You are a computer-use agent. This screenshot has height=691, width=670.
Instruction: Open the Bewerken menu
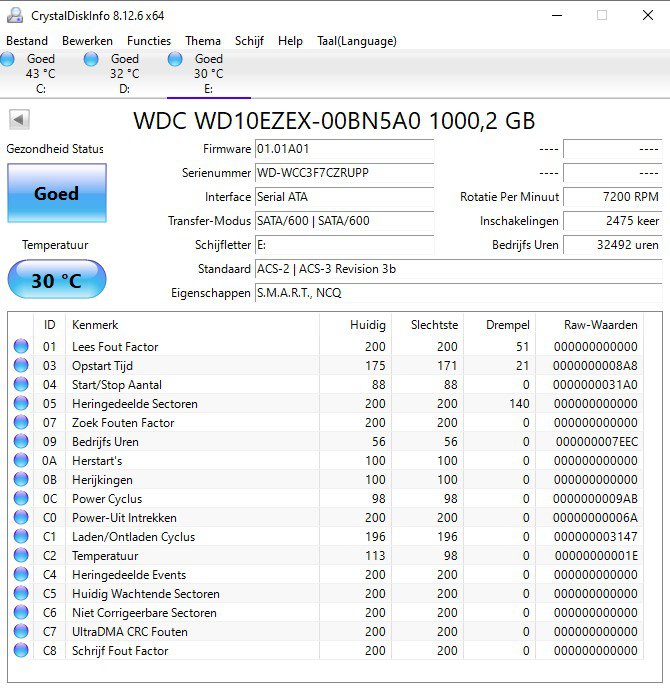point(87,41)
